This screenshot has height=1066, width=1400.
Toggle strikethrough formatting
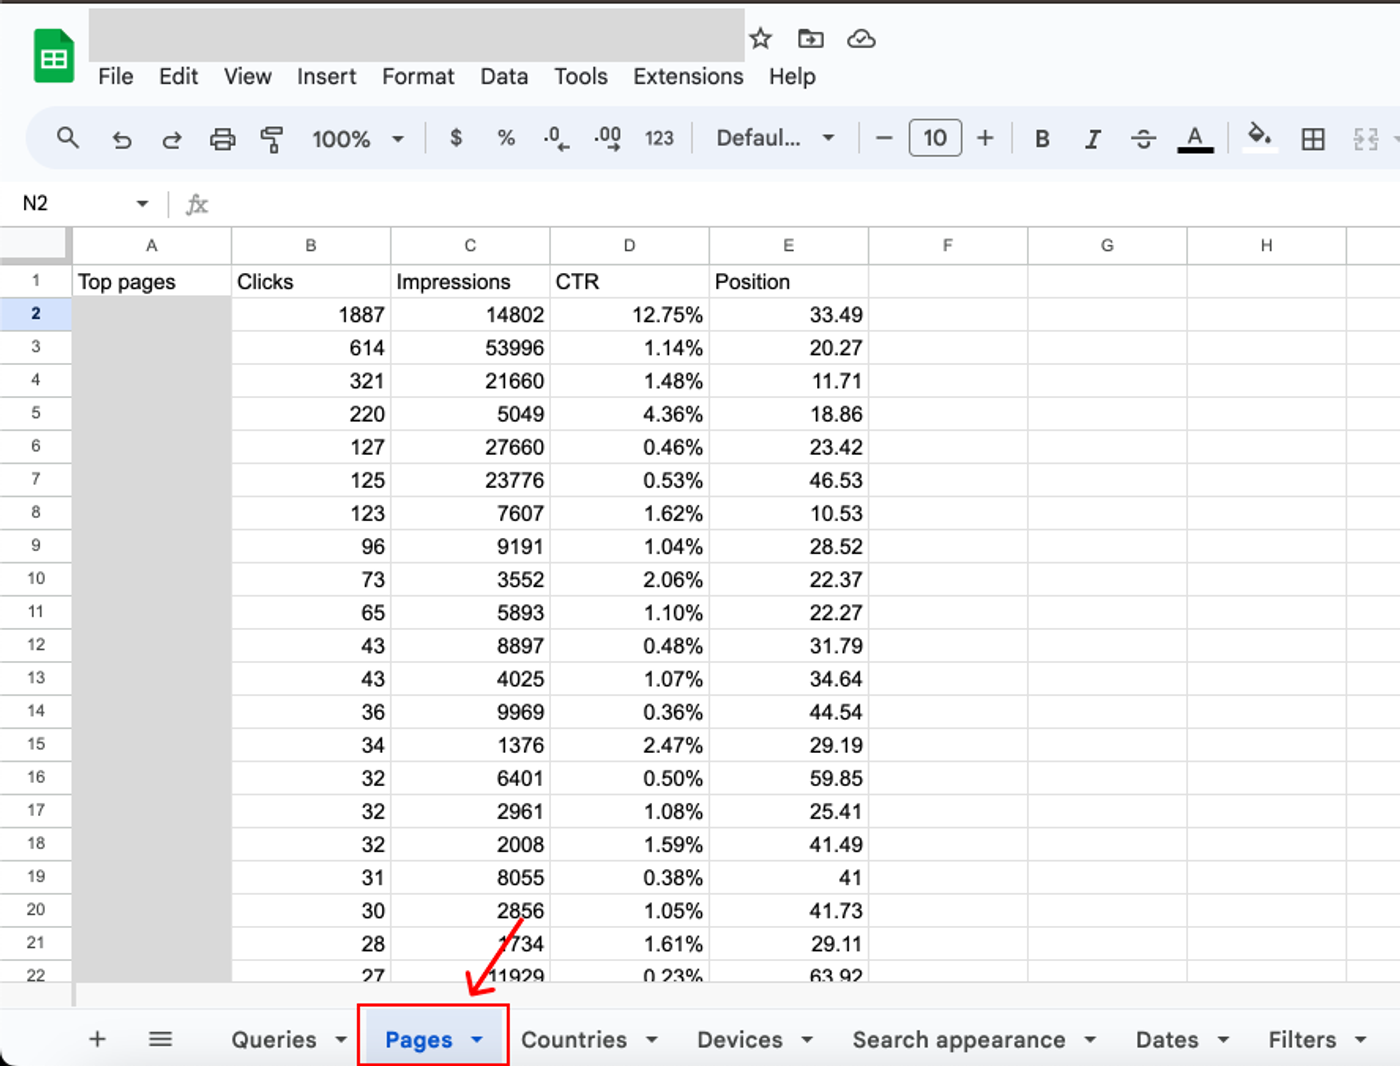click(x=1143, y=139)
